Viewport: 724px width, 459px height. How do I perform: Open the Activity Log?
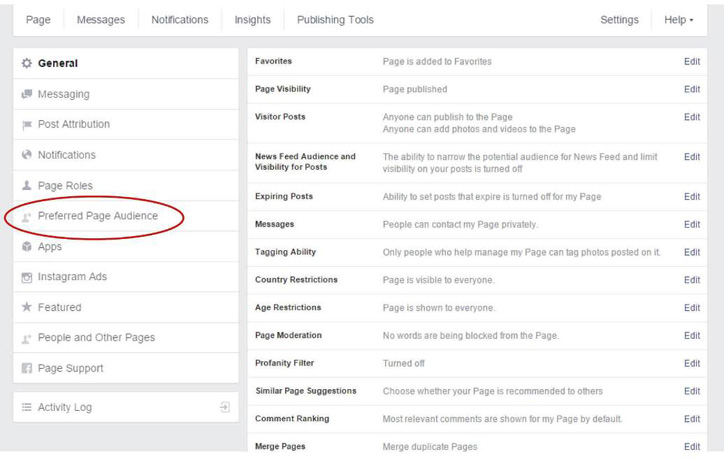pyautogui.click(x=126, y=407)
